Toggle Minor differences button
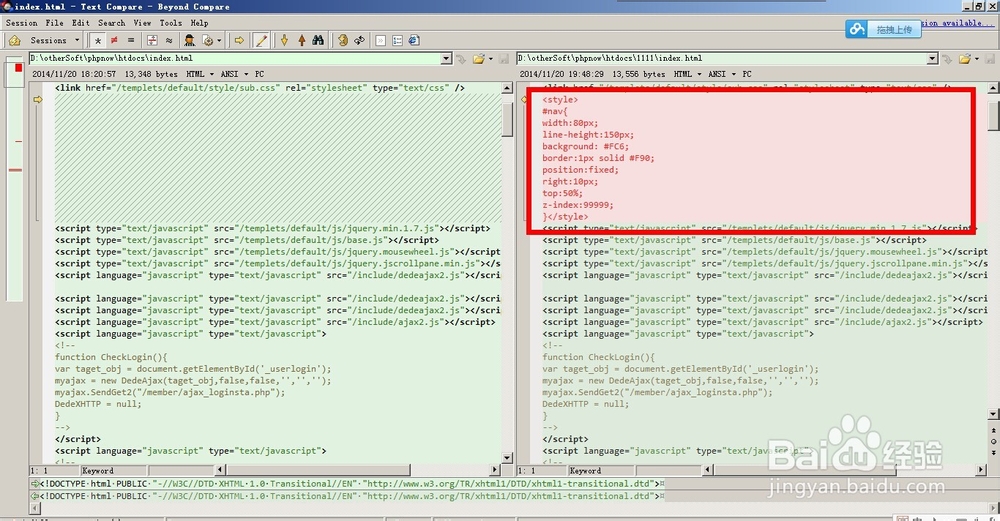Image resolution: width=1000 pixels, height=521 pixels. [x=169, y=40]
